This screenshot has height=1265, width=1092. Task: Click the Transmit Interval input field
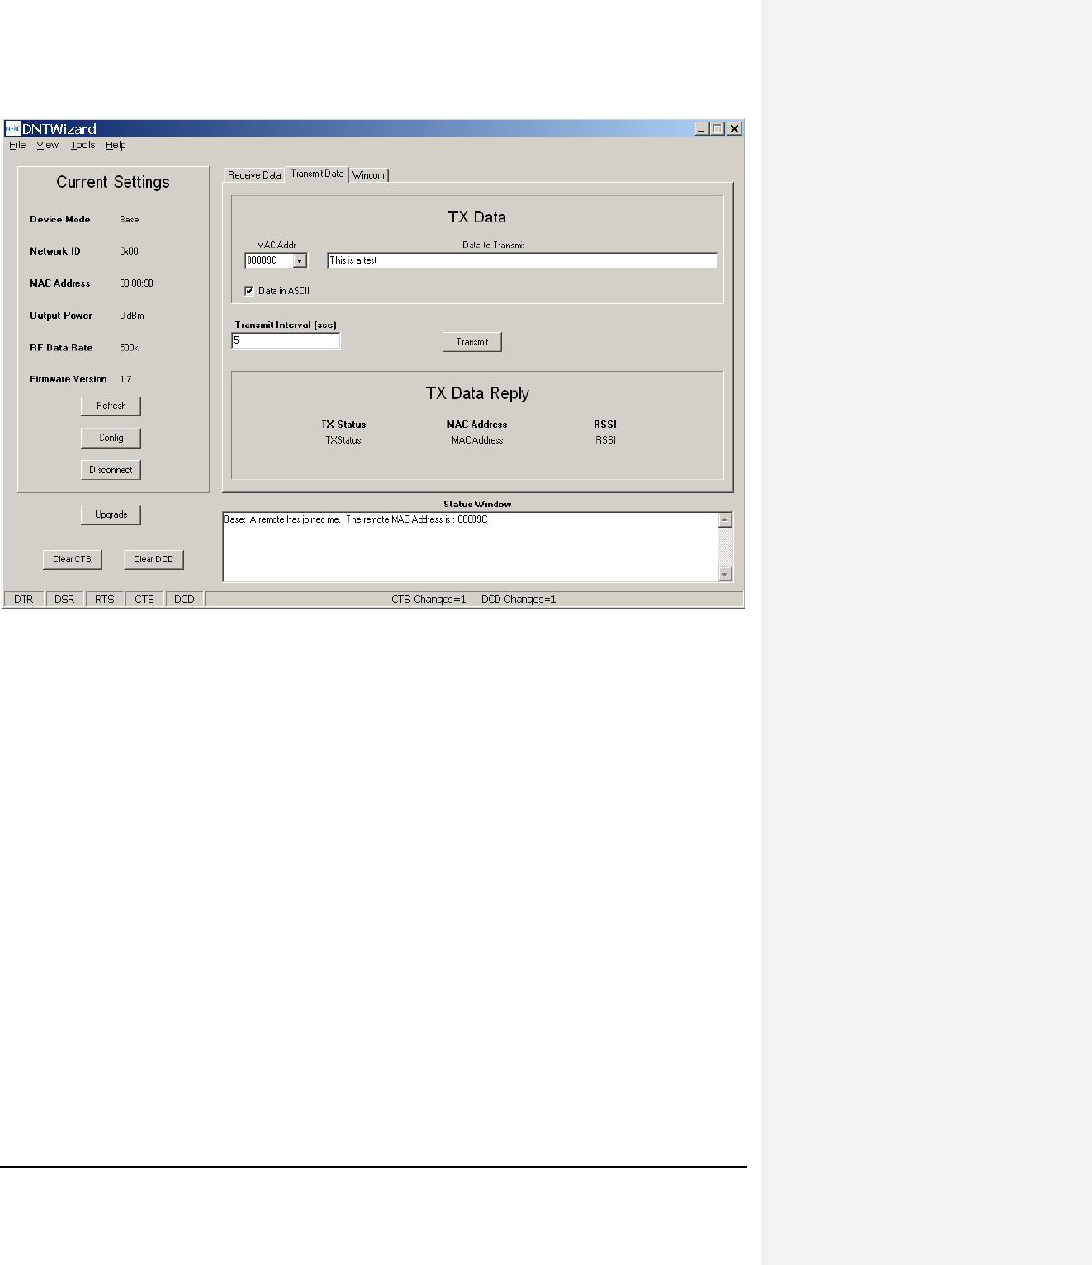[x=286, y=341]
